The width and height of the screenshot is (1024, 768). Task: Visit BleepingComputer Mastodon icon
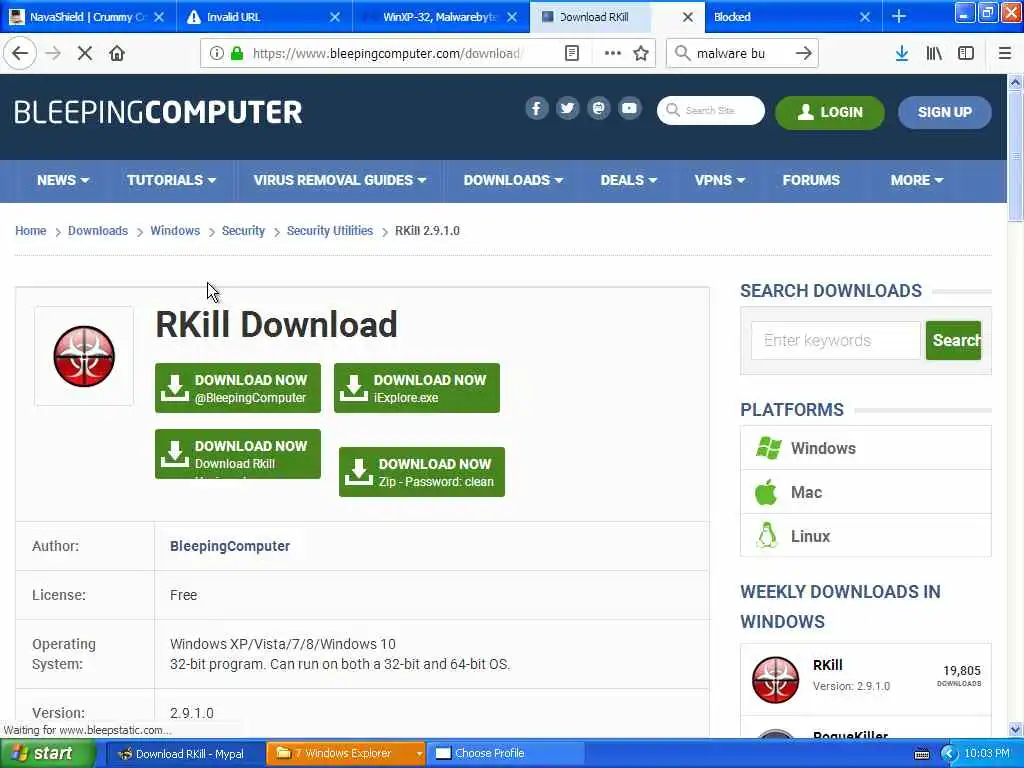pyautogui.click(x=598, y=108)
